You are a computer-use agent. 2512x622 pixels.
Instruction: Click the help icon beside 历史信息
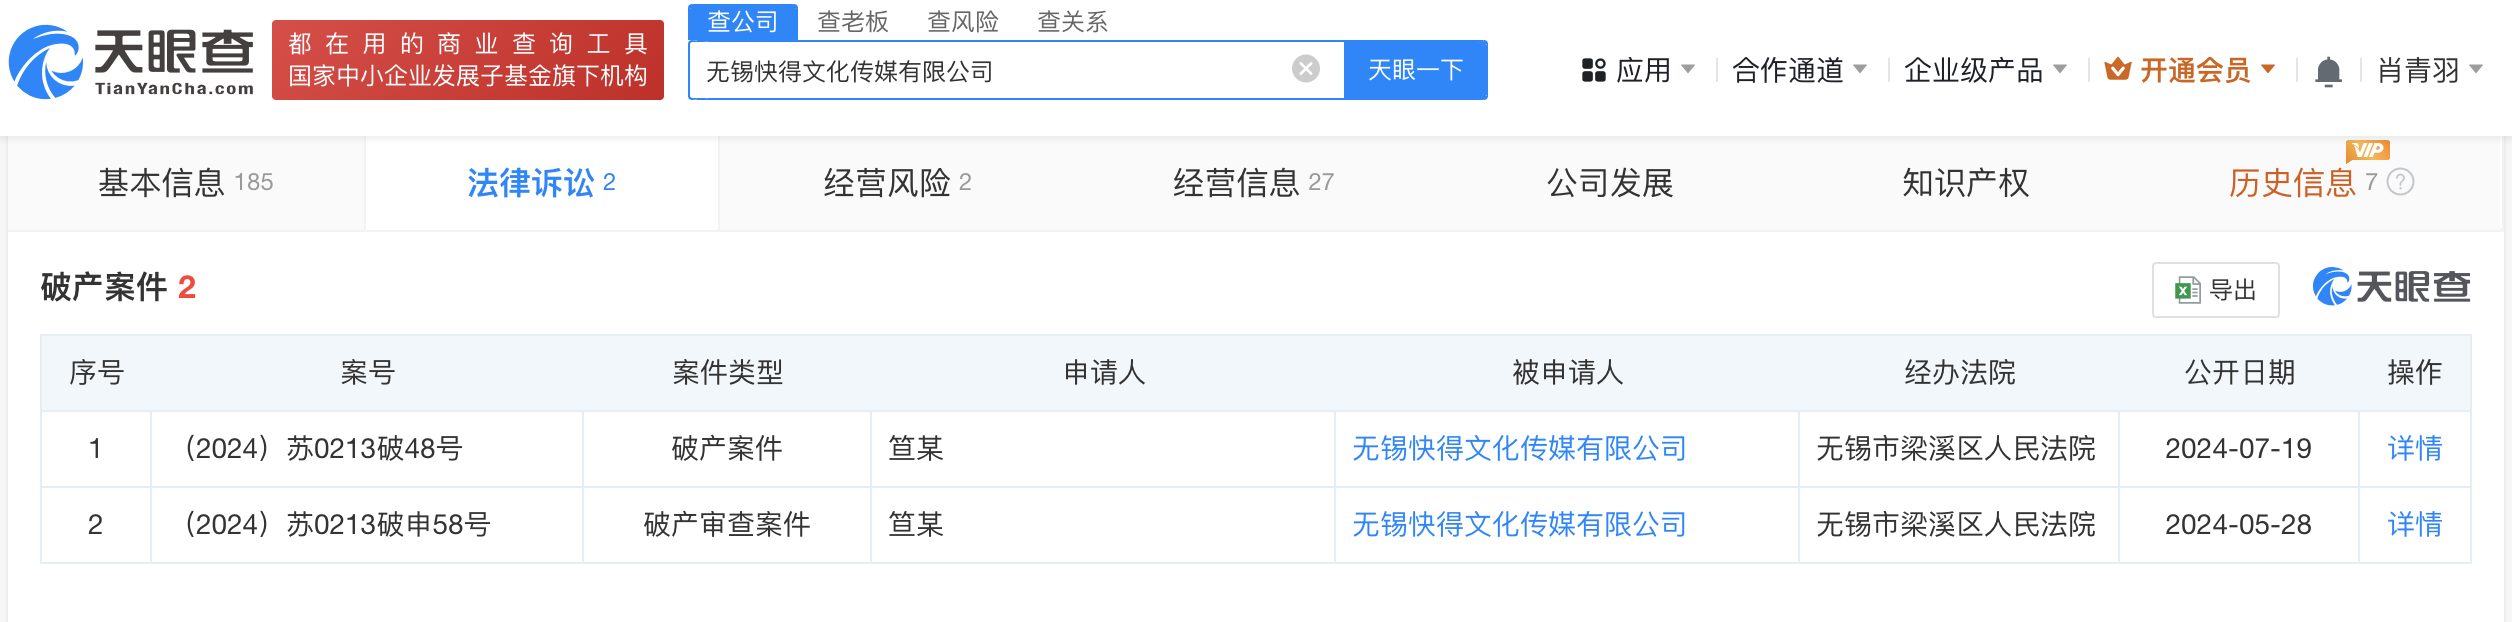click(2400, 182)
